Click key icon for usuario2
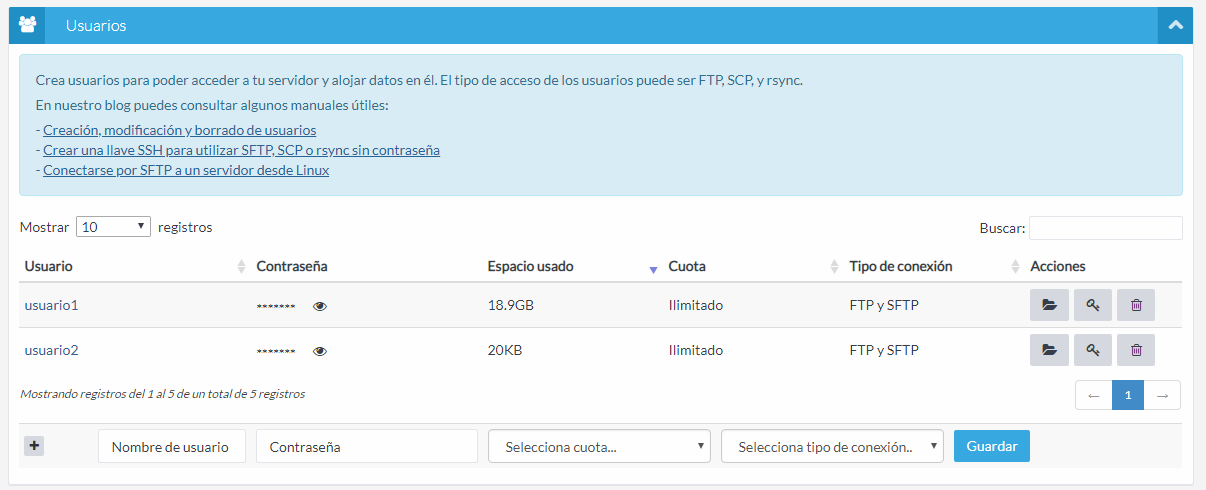 click(1093, 350)
